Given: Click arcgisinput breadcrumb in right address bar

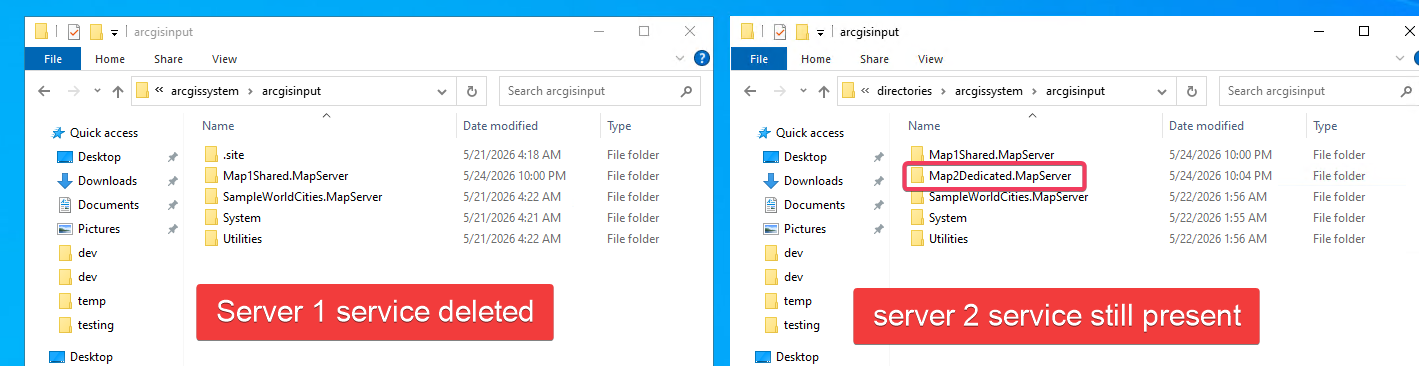Looking at the screenshot, I should tap(1075, 91).
